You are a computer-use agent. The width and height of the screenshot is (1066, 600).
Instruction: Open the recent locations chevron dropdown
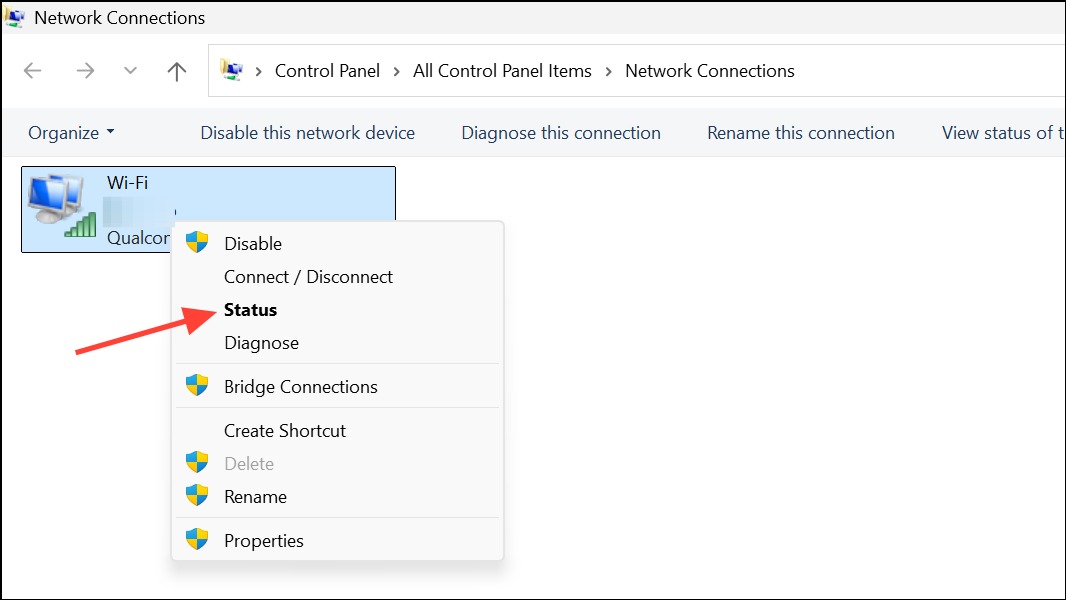tap(131, 71)
